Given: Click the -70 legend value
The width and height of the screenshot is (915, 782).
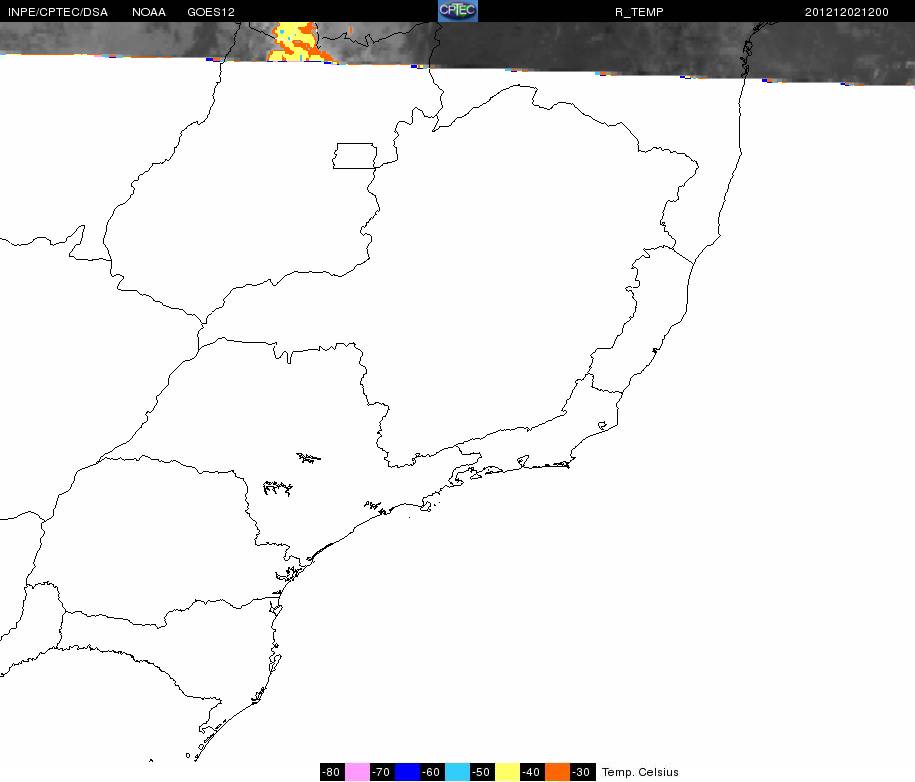Looking at the screenshot, I should pyautogui.click(x=382, y=771).
